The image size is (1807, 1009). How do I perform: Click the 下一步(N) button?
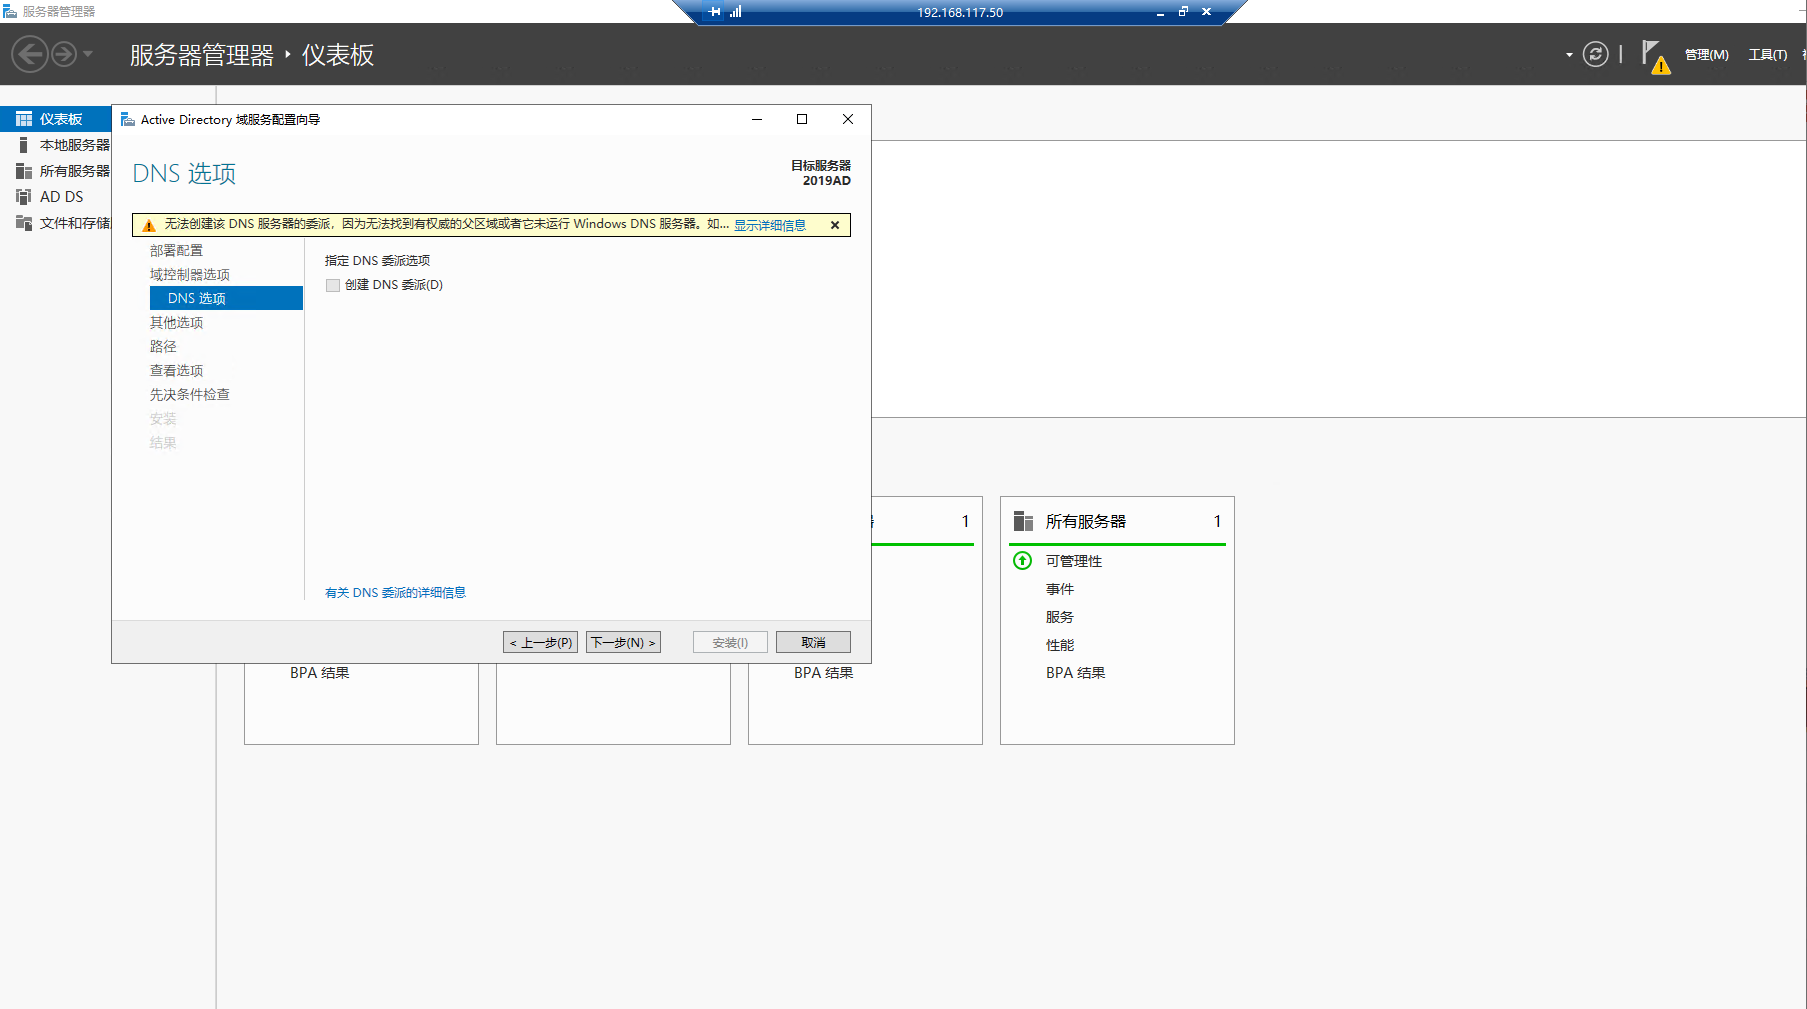(623, 642)
